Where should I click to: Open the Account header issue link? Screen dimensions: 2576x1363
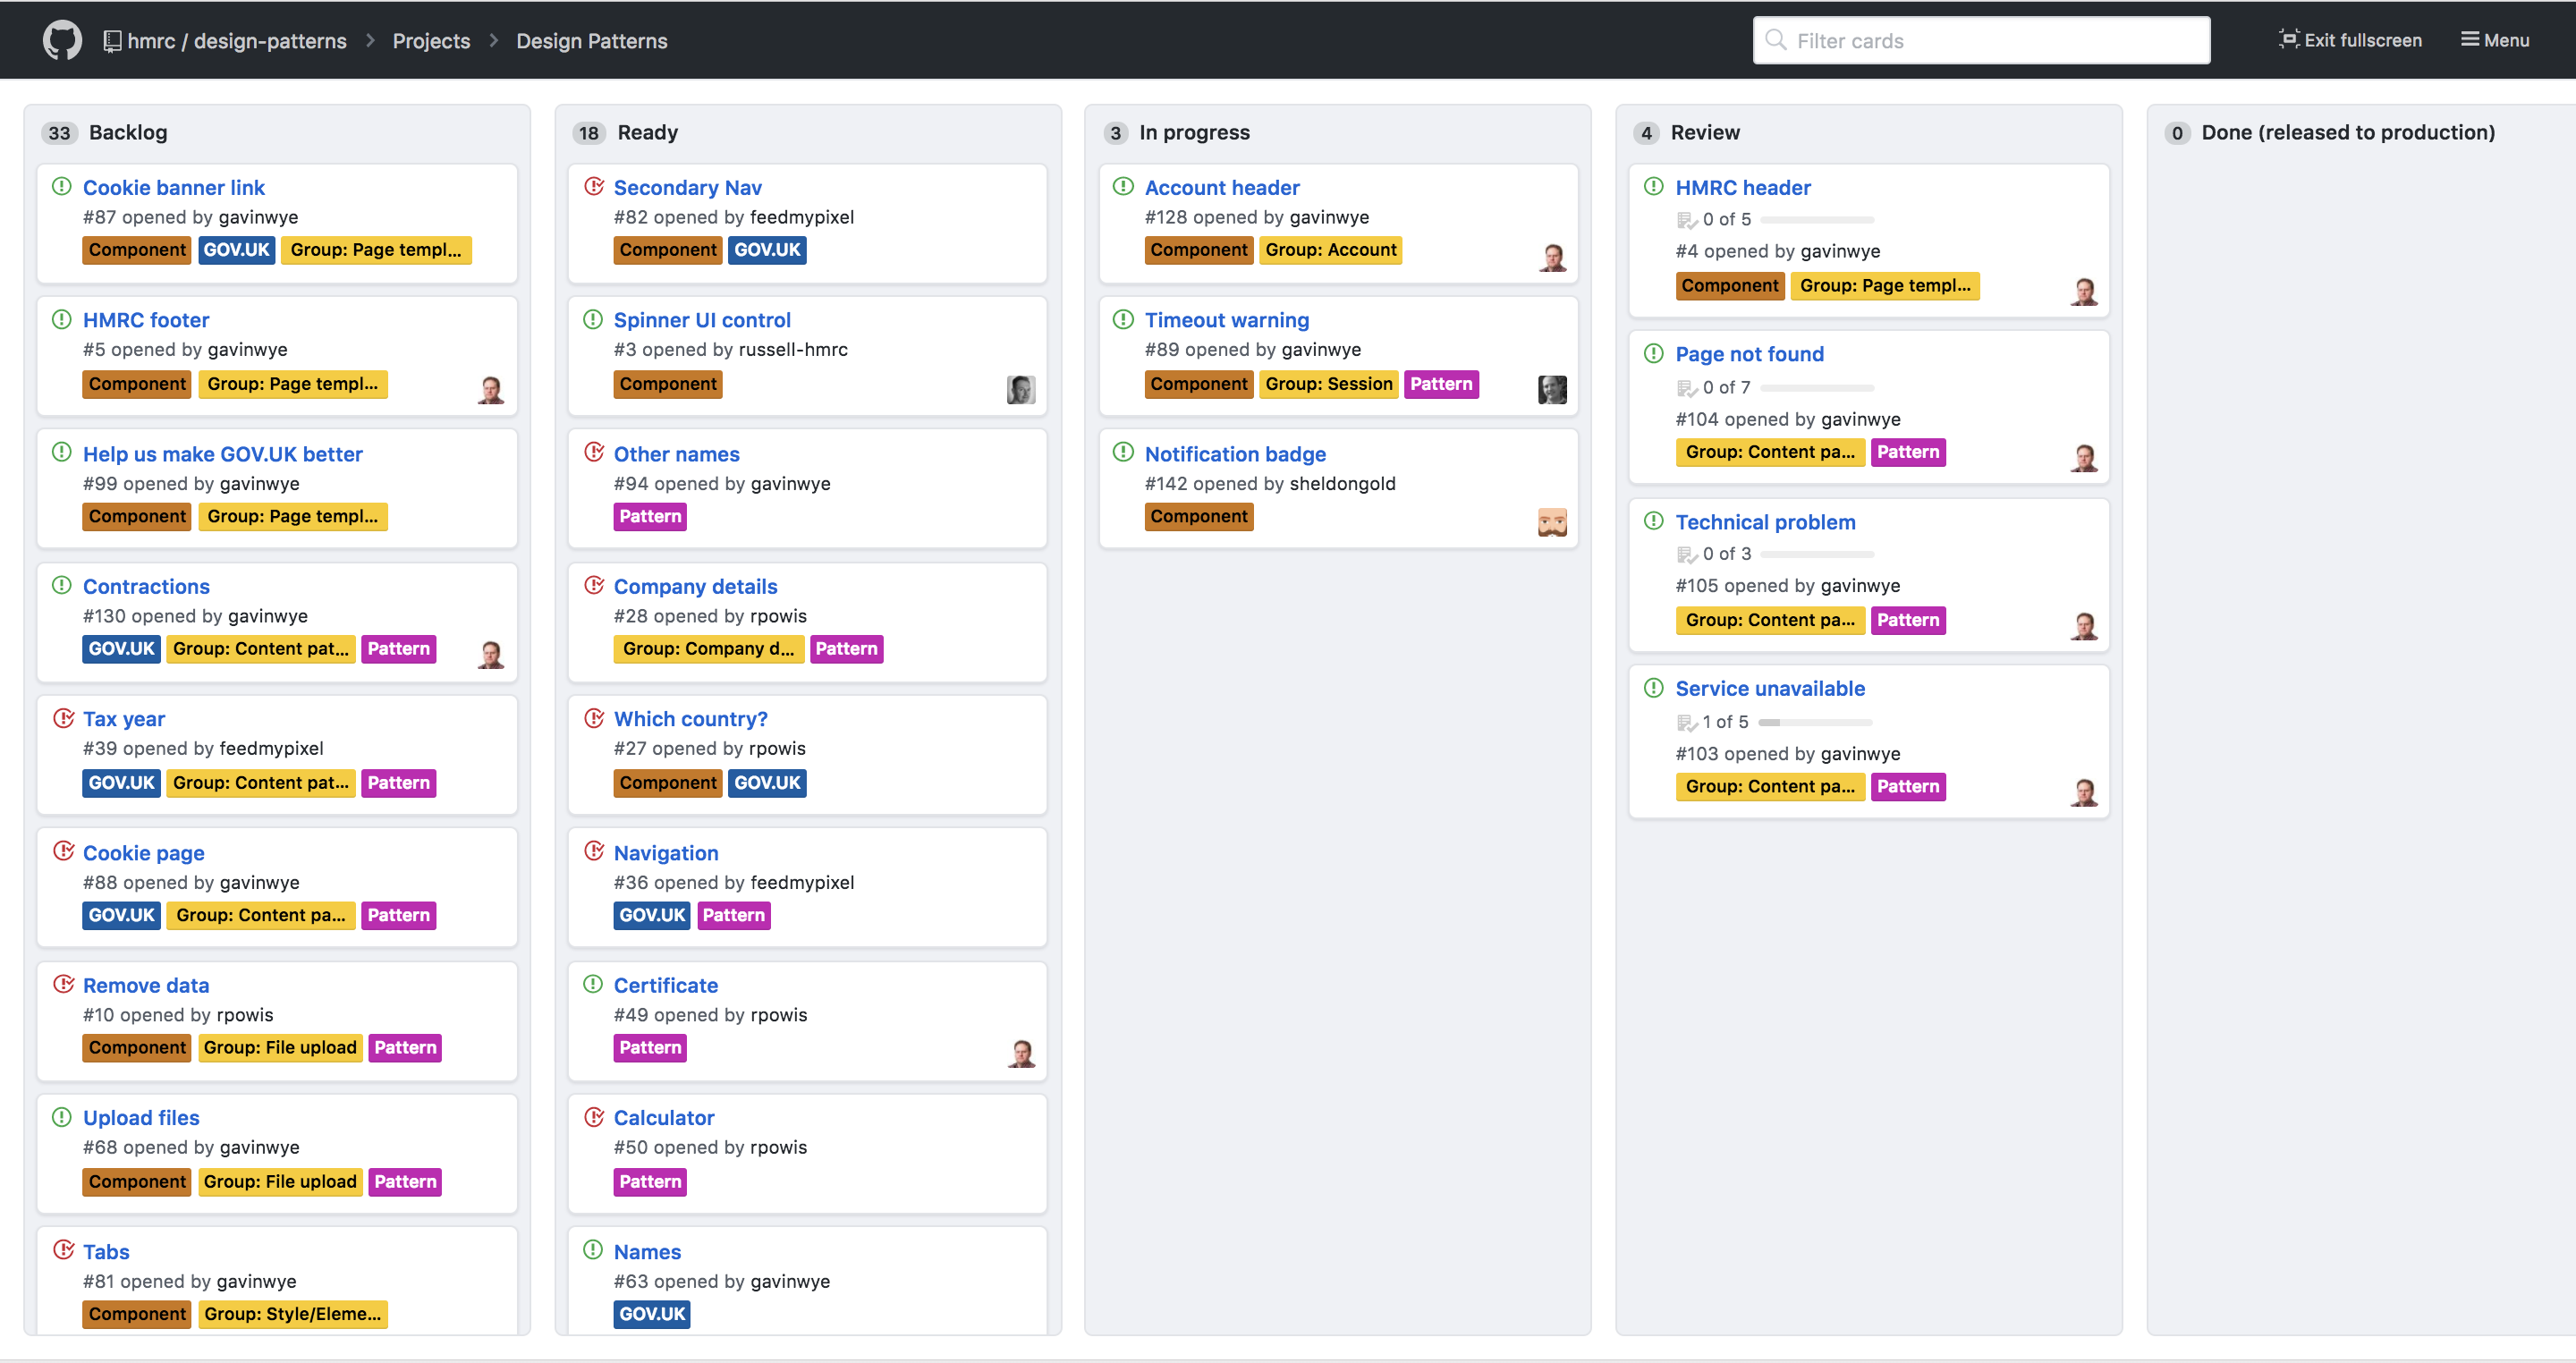pyautogui.click(x=1221, y=188)
